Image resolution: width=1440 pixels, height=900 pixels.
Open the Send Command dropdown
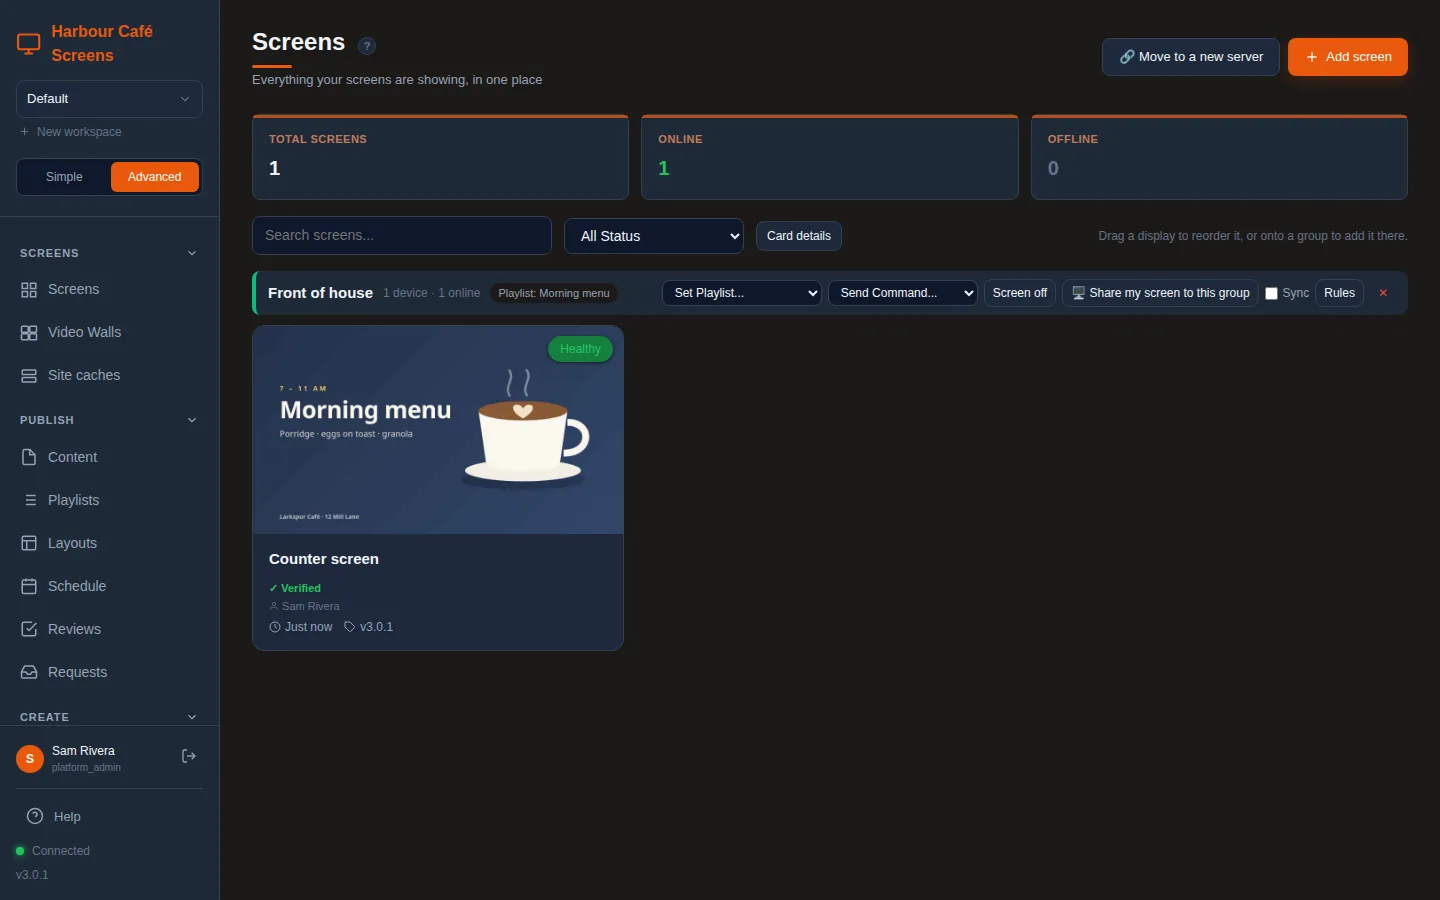(x=903, y=293)
